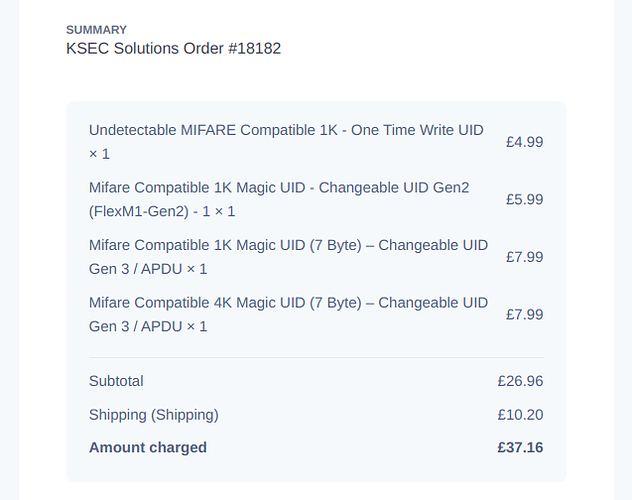Select the FlexM1-Gen2 Magic UID item
This screenshot has width=632, height=500.
point(279,199)
